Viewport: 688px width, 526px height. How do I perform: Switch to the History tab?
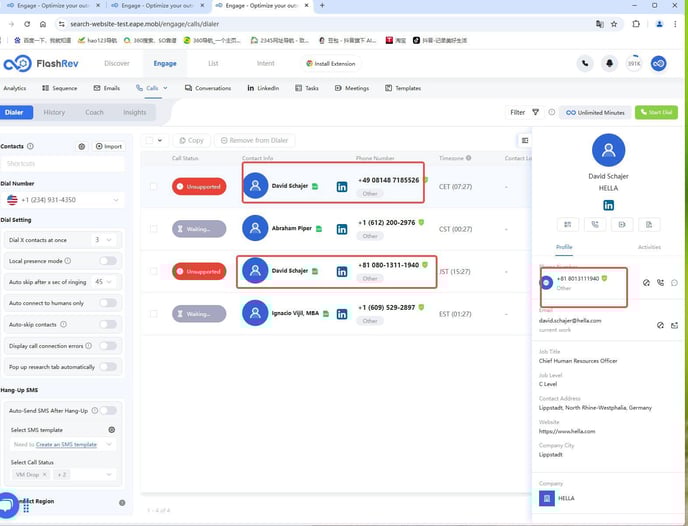[54, 112]
